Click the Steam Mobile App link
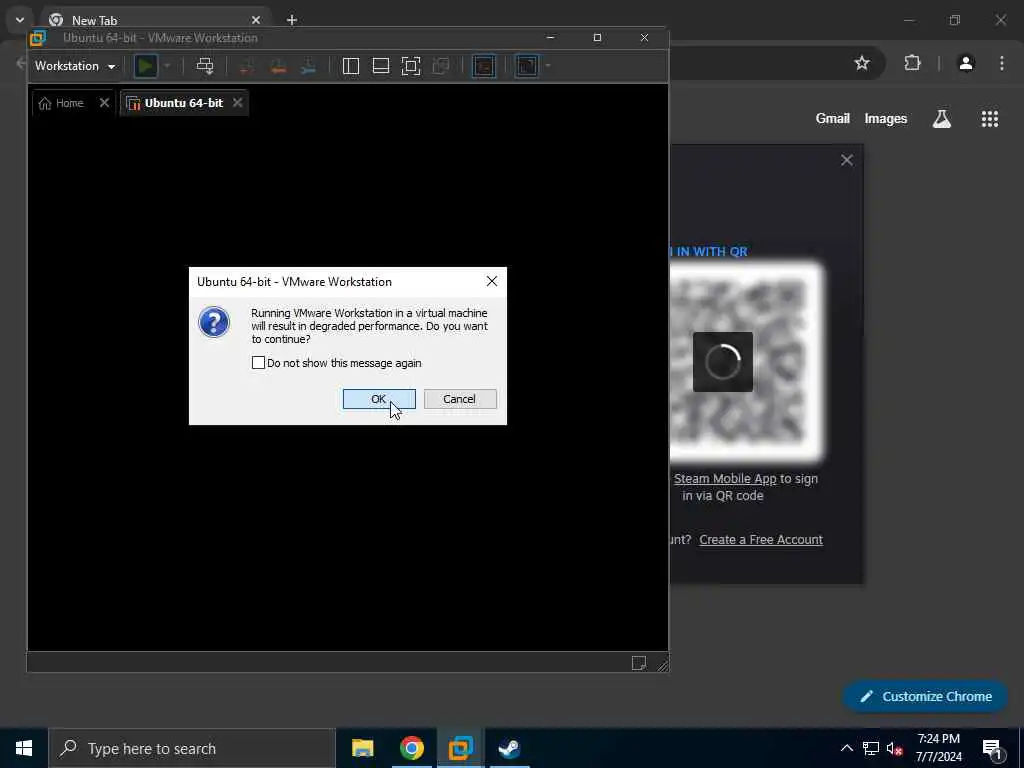 tap(725, 479)
